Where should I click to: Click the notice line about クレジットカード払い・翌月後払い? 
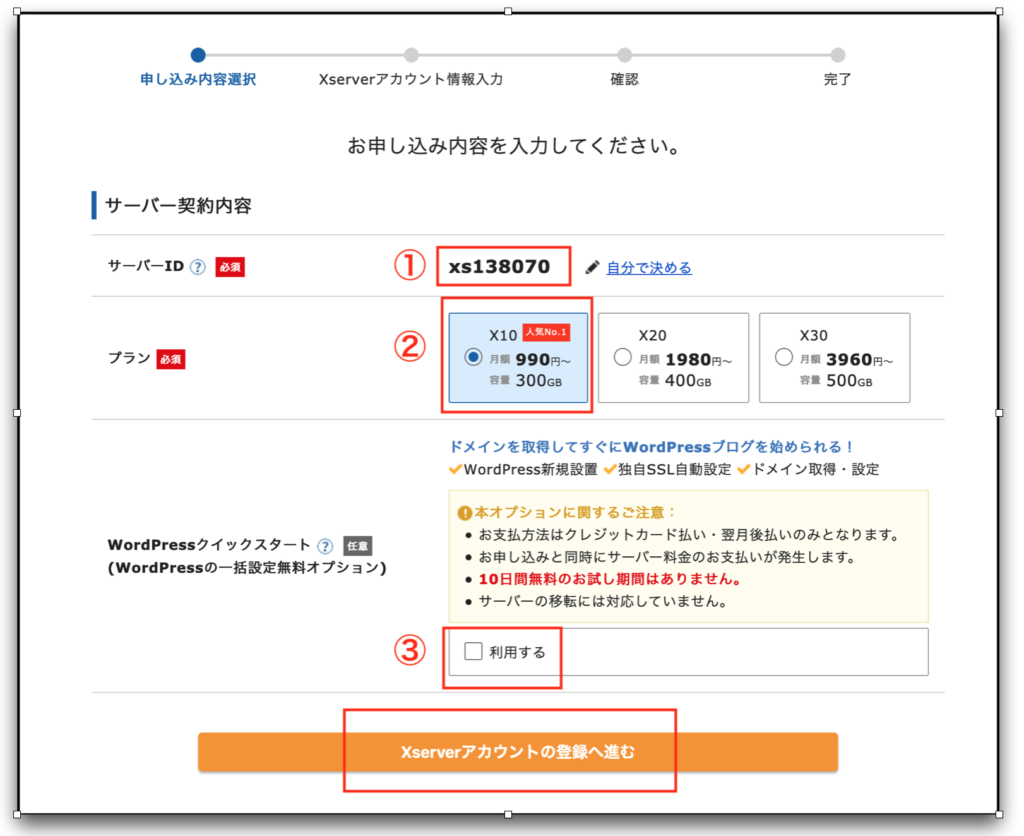(689, 535)
